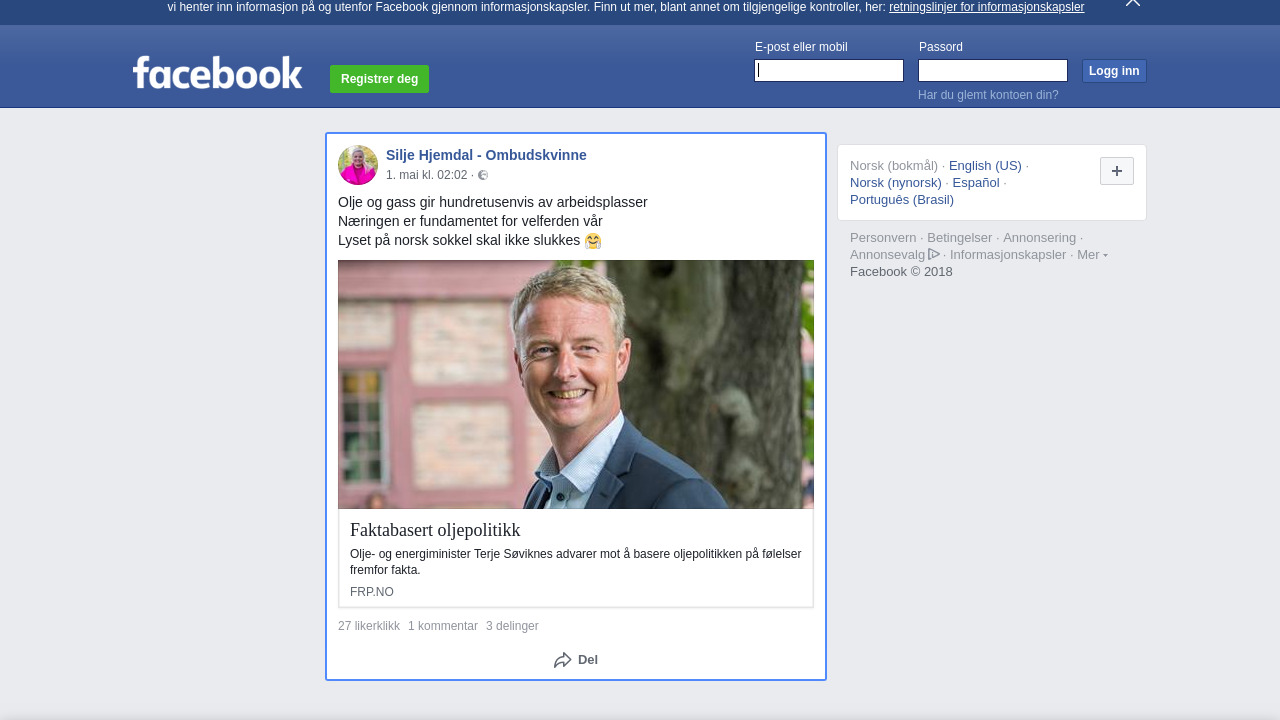
Task: Click the Registrer deg button
Action: tap(379, 79)
